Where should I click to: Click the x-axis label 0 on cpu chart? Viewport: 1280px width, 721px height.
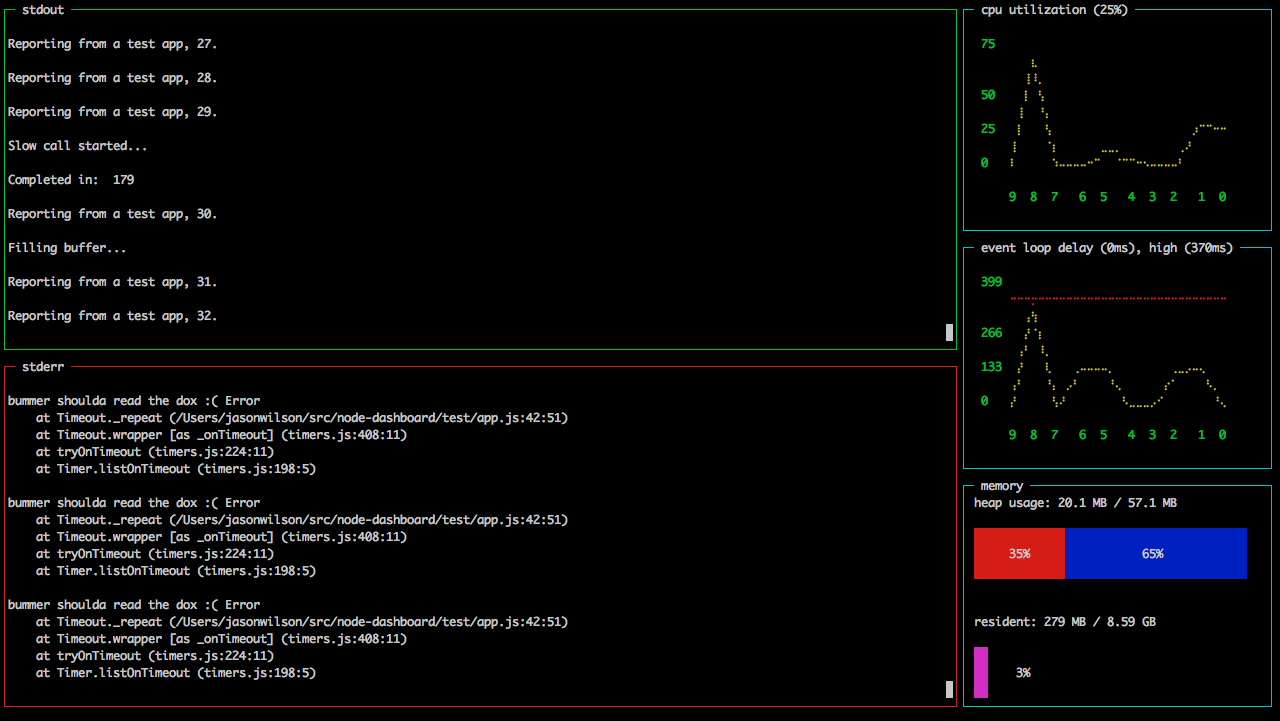[1222, 197]
